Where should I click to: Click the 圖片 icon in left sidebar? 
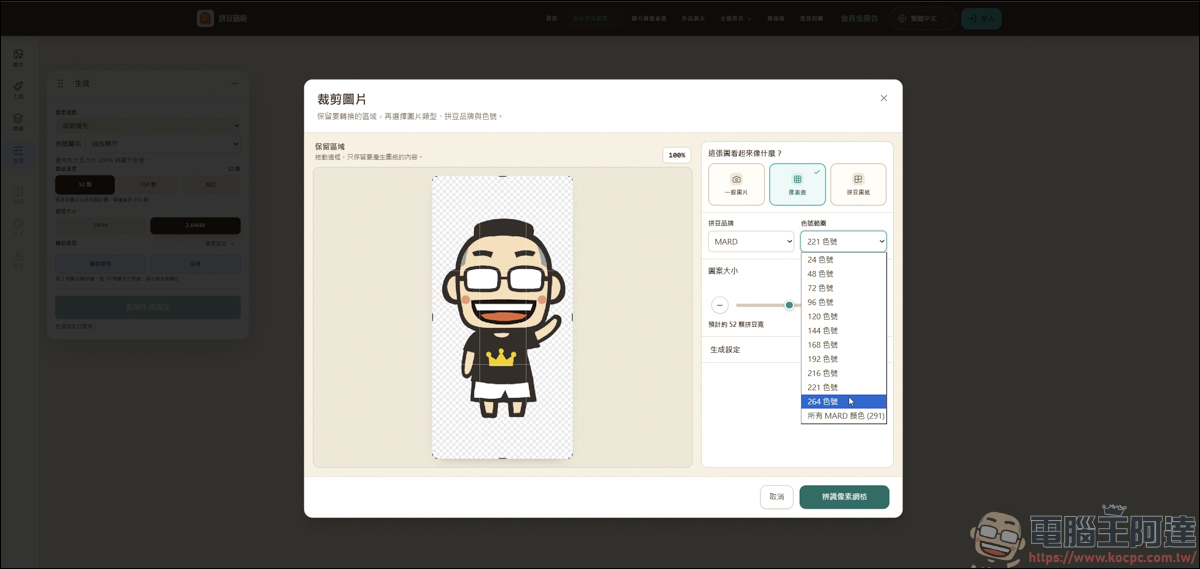click(x=18, y=58)
